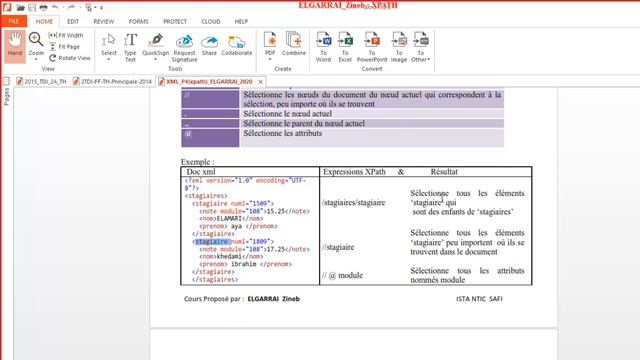Set view to Fit Page
Viewport: 640px width, 360px height.
point(64,47)
